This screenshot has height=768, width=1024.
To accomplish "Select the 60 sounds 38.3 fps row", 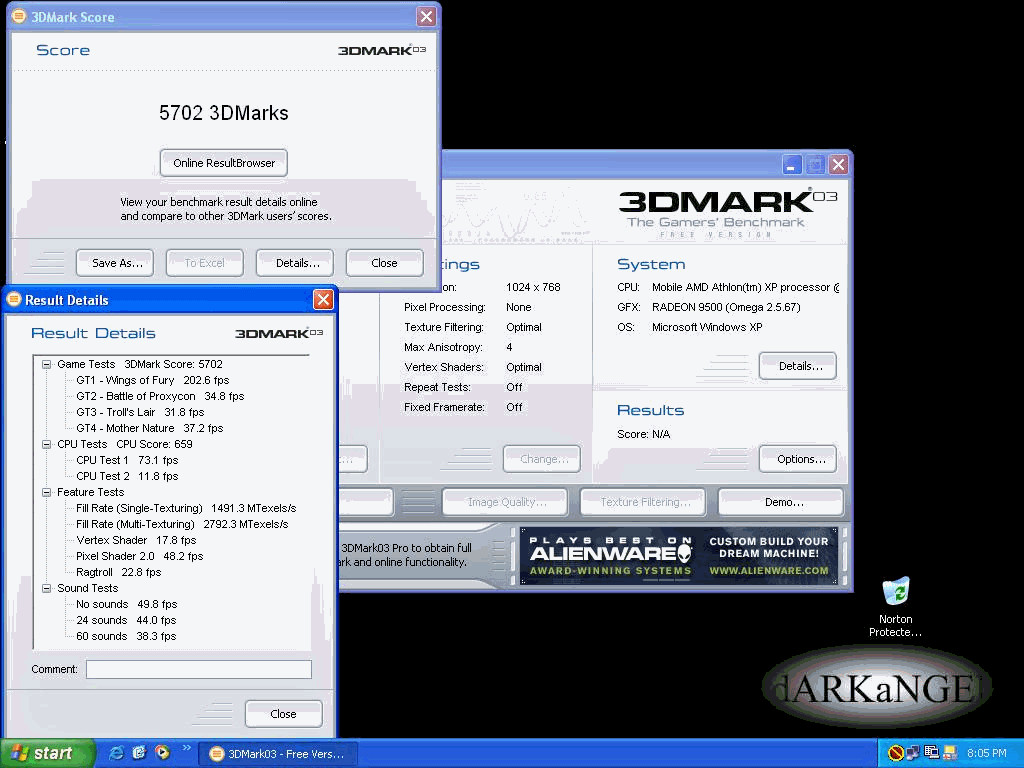I will coord(126,637).
